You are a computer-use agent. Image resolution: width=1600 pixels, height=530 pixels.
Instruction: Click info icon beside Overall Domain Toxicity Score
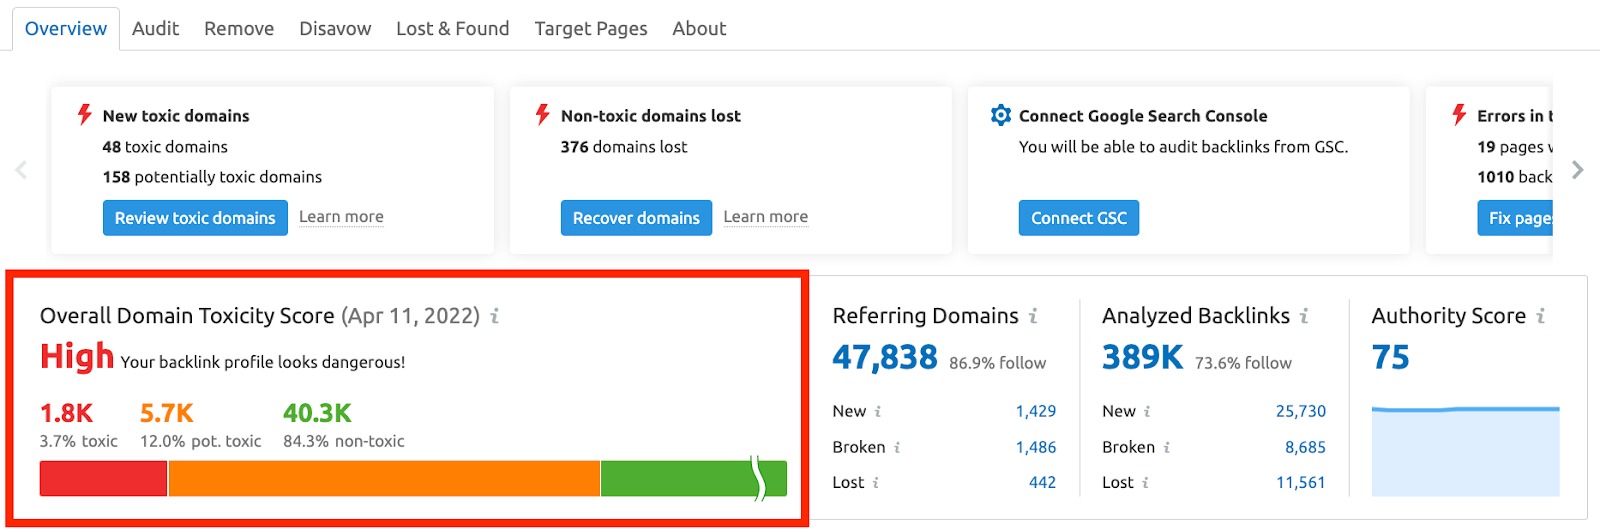coord(494,316)
